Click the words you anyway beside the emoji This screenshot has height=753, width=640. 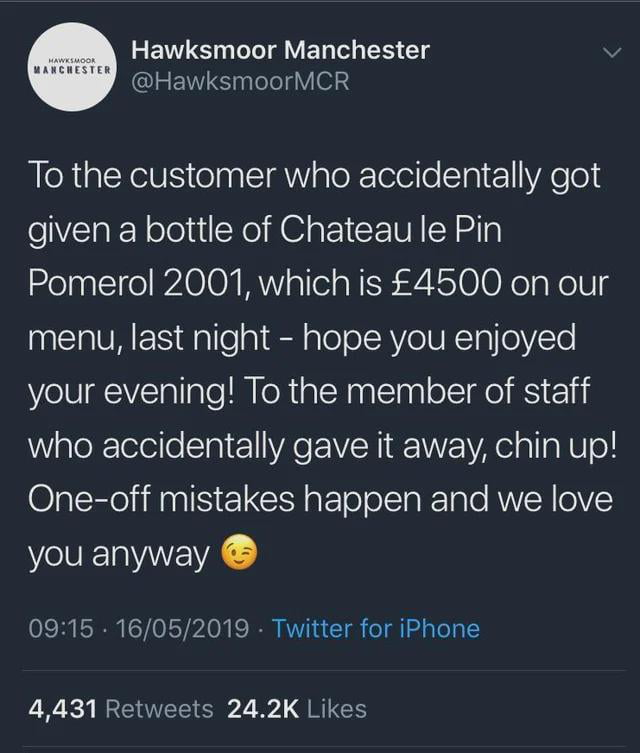pyautogui.click(x=119, y=555)
